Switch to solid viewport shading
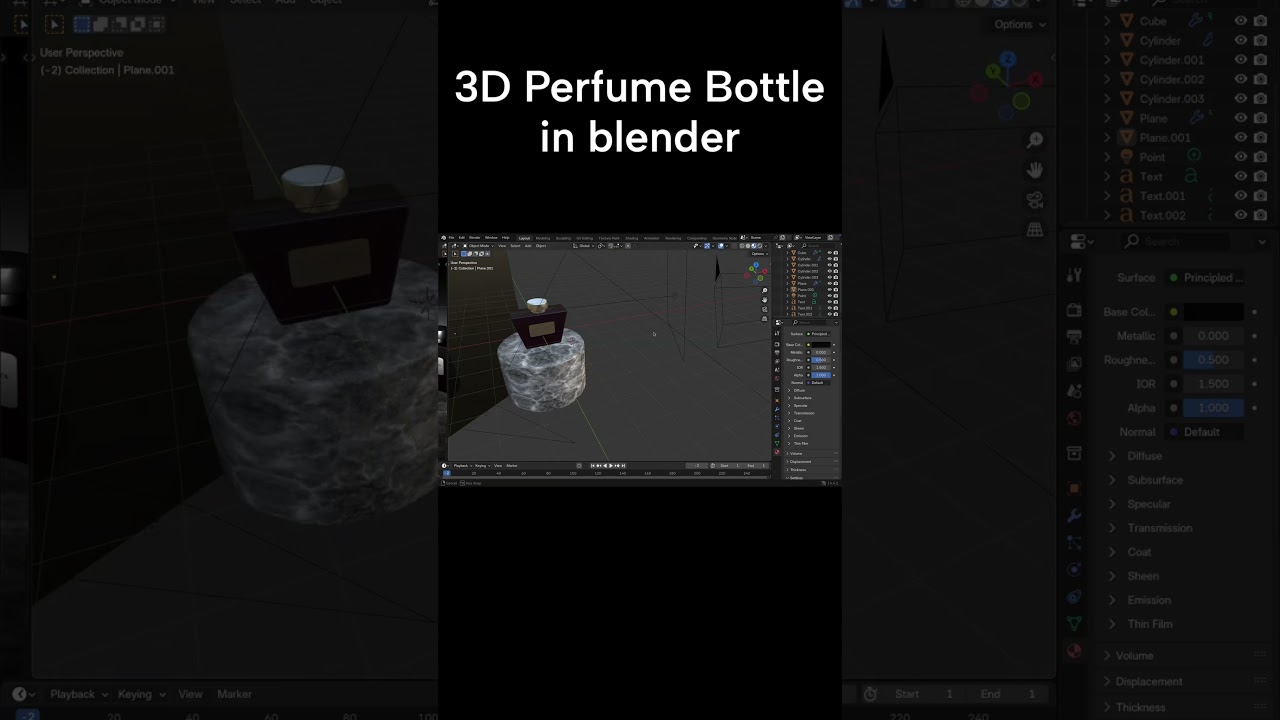The width and height of the screenshot is (1280, 720). click(x=748, y=246)
